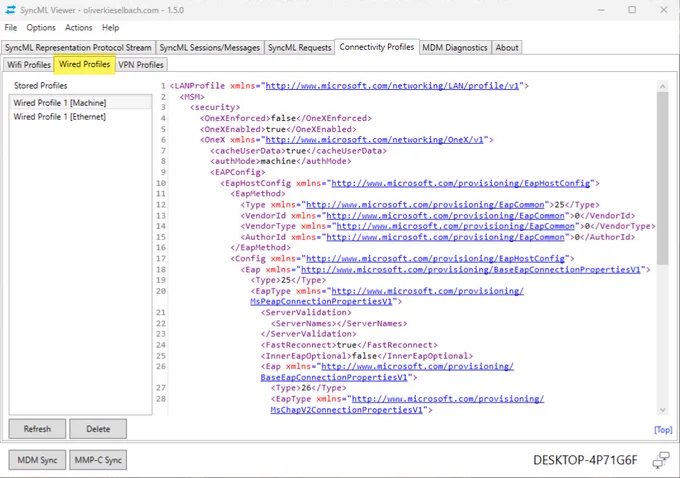Click the MMP-C Sync button
Screen dimensions: 680x478
(98, 460)
